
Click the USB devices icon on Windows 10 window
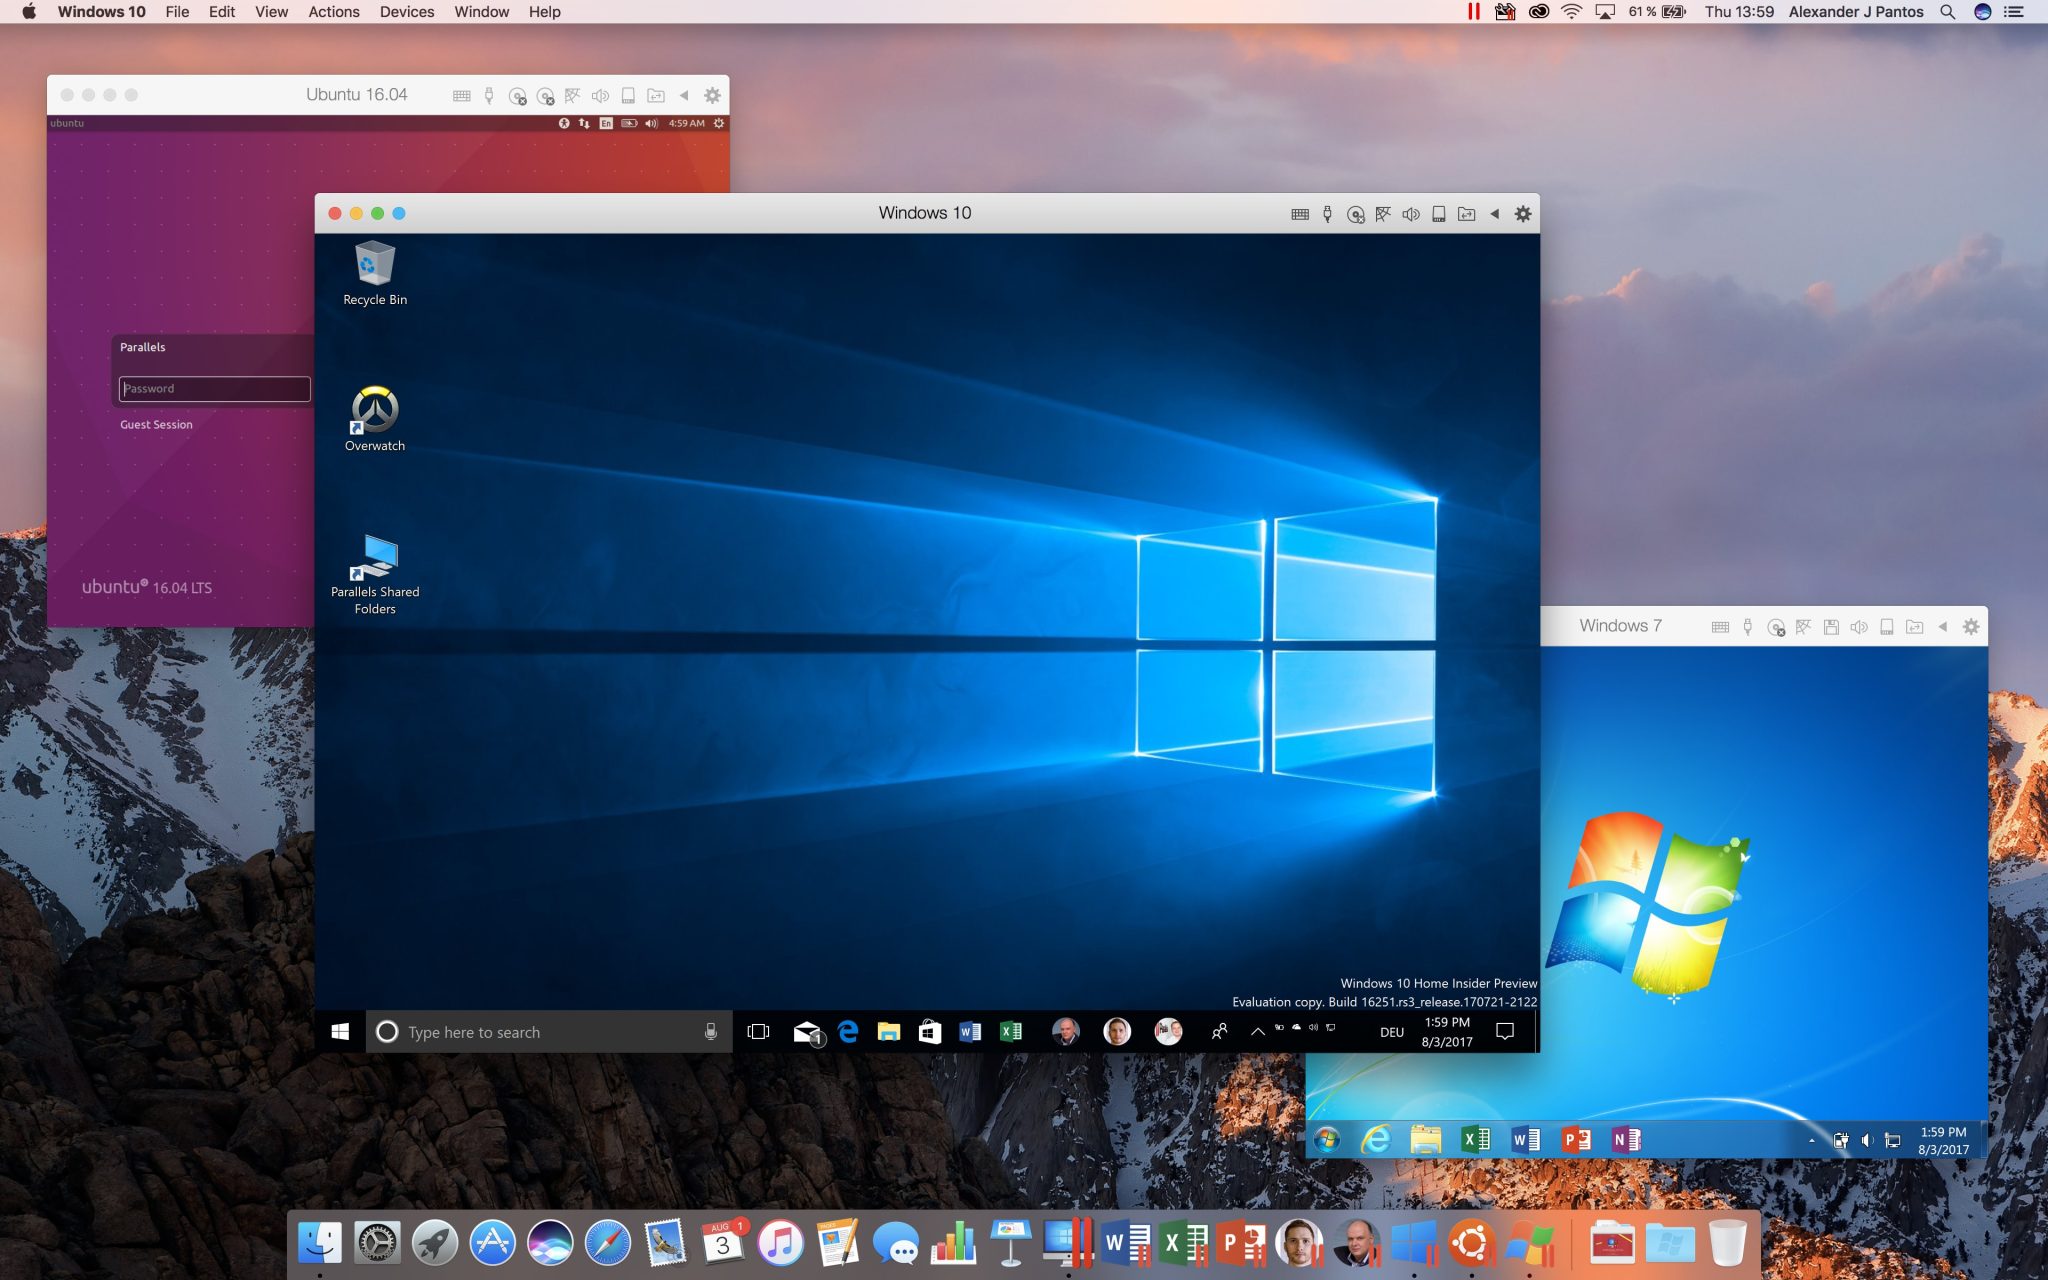[1327, 213]
